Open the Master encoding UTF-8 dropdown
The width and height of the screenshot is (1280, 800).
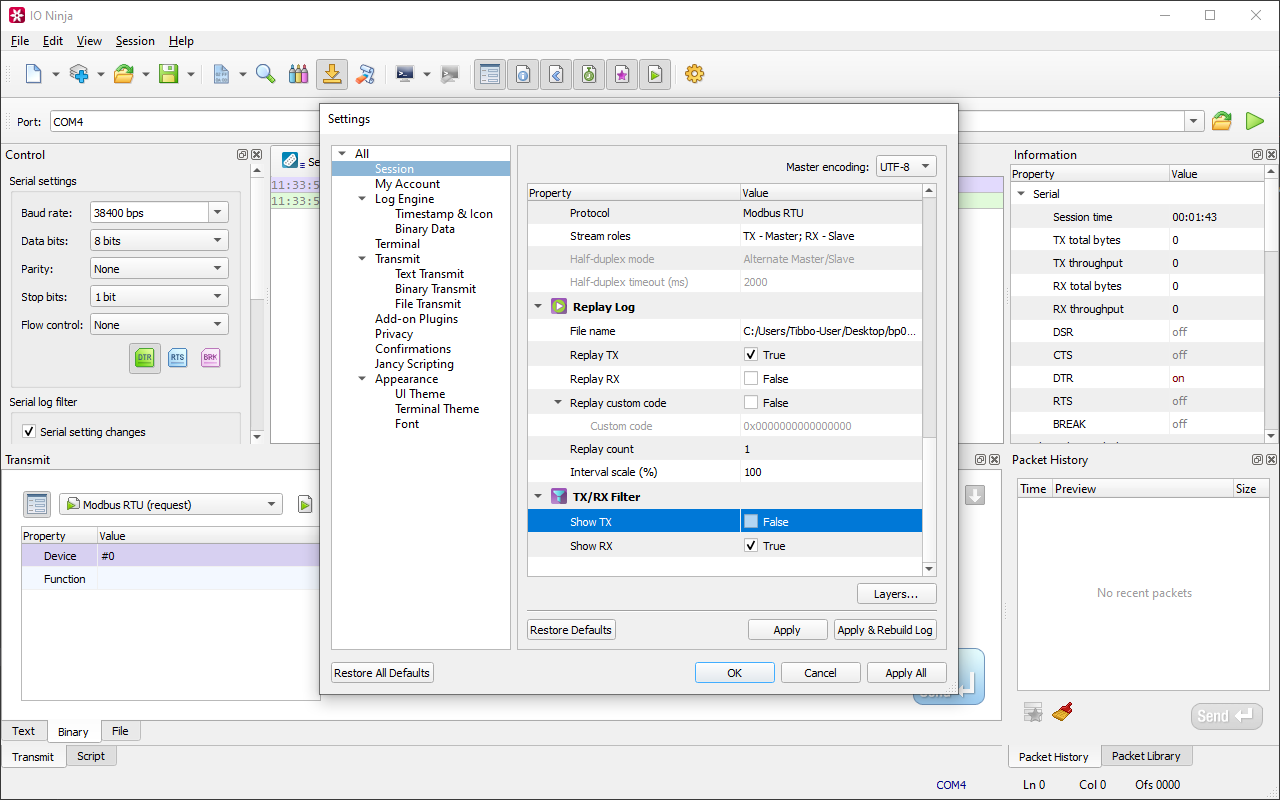click(906, 167)
